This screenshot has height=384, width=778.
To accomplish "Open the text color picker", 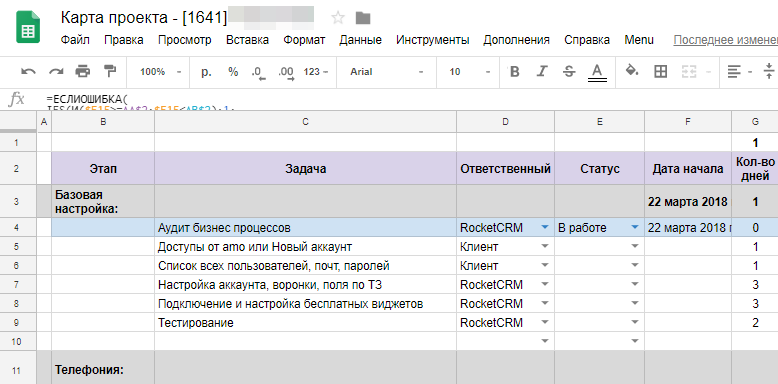I will (x=597, y=72).
